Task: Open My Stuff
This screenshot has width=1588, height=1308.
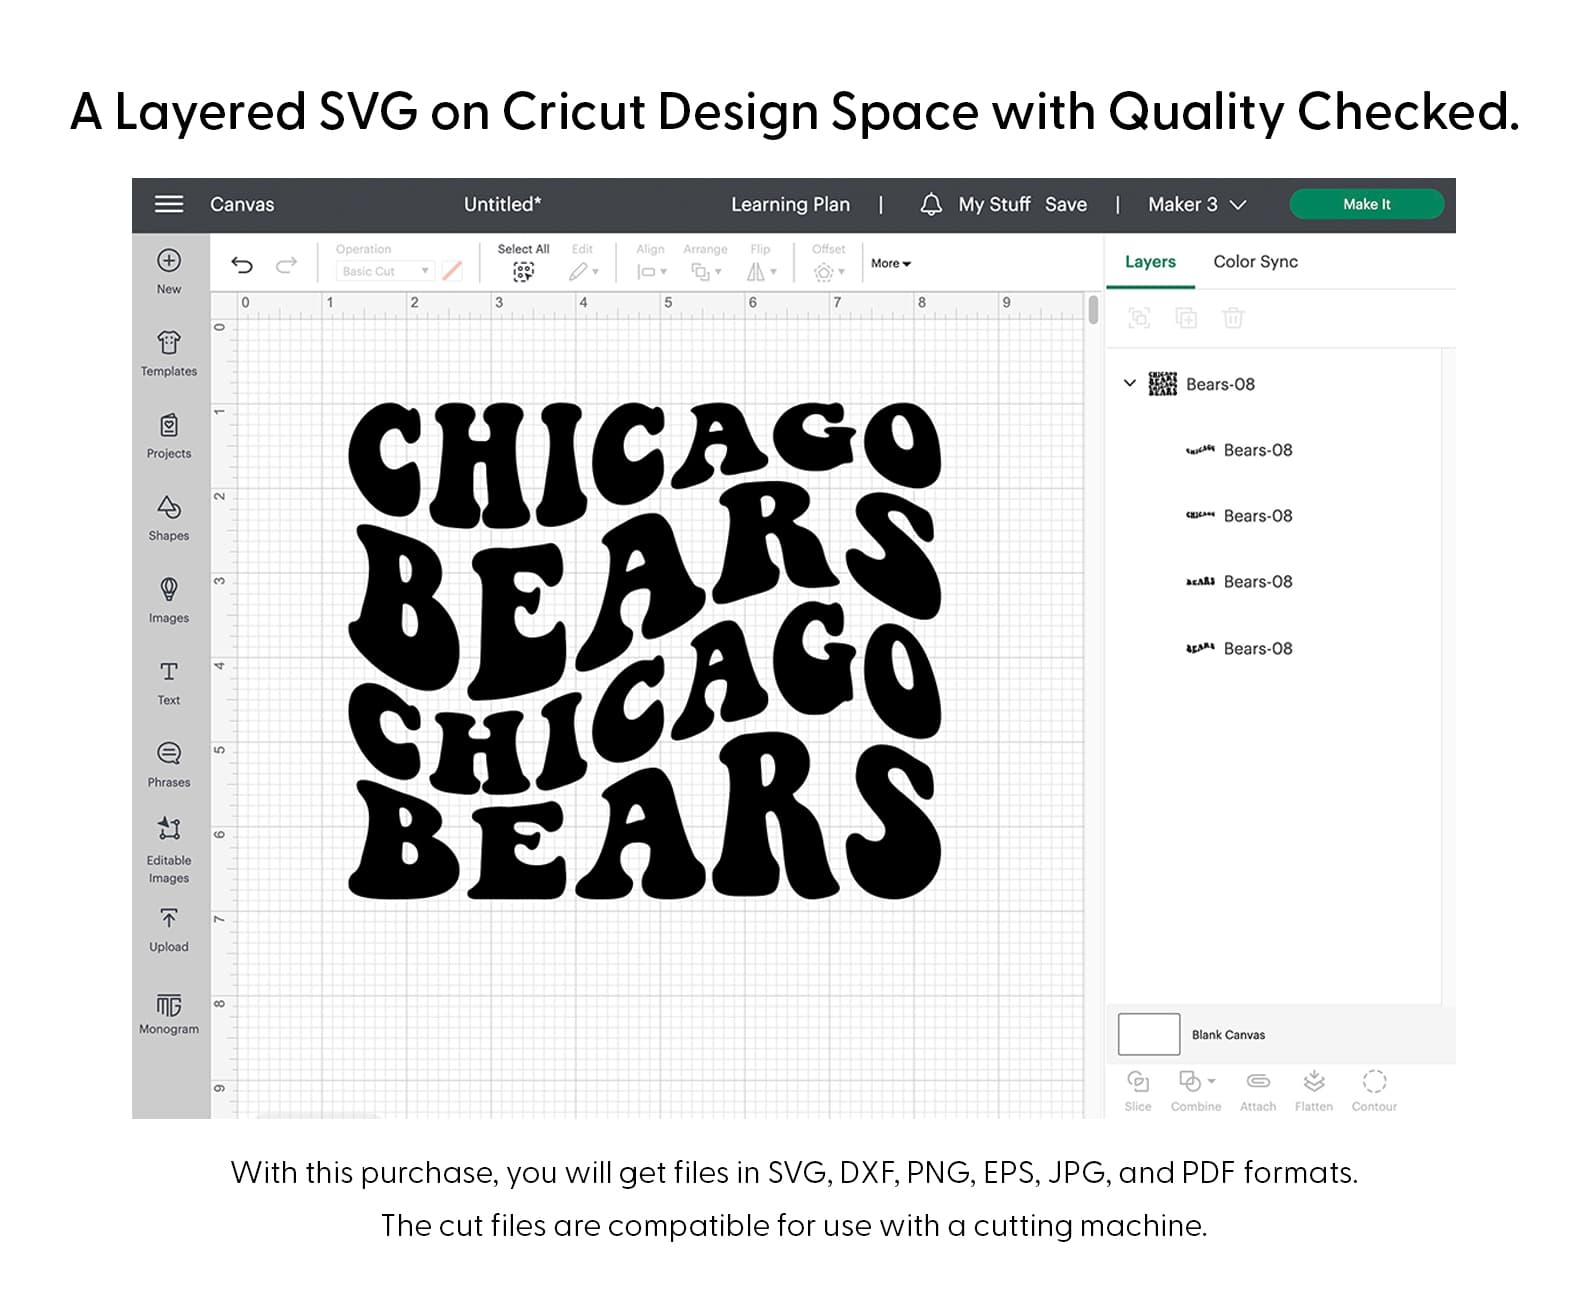Action: 994,204
